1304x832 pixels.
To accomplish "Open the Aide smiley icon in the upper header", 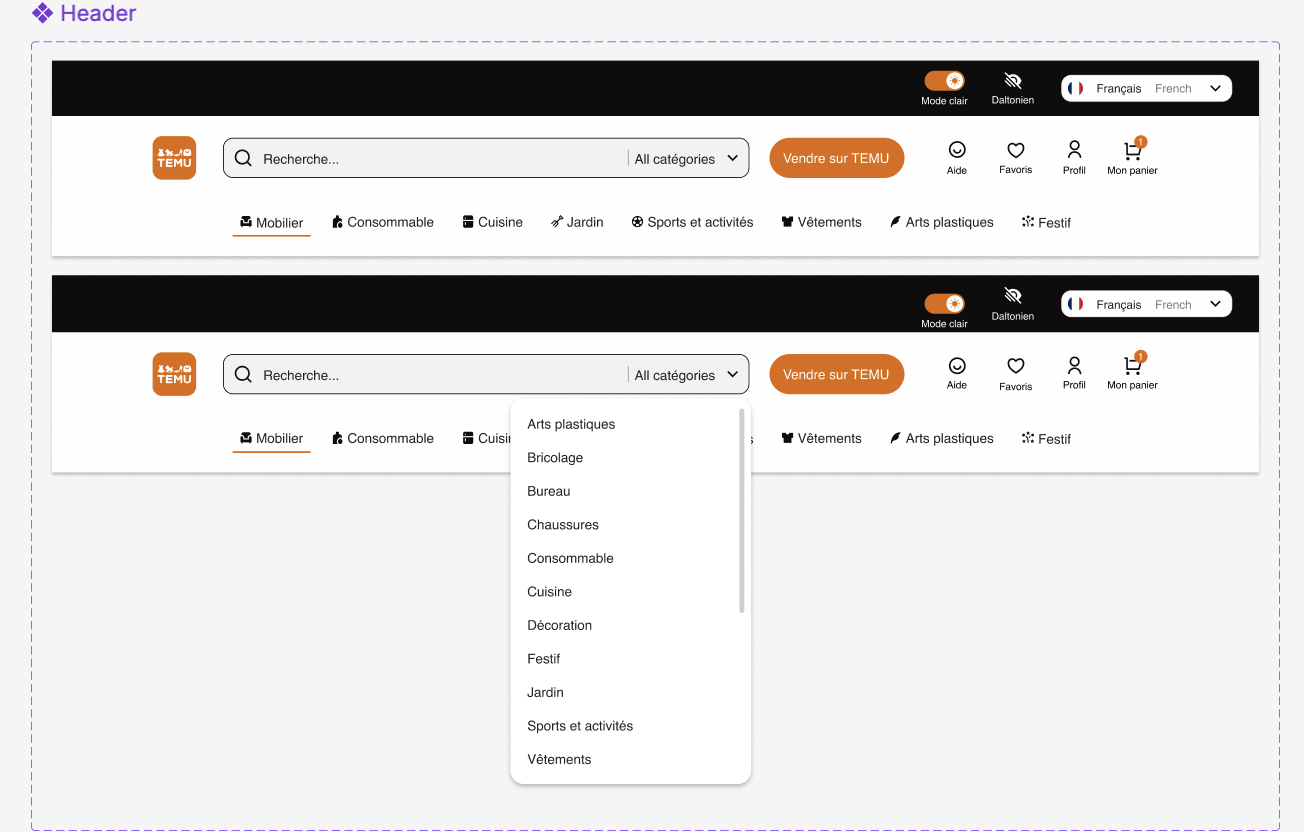I will point(957,150).
